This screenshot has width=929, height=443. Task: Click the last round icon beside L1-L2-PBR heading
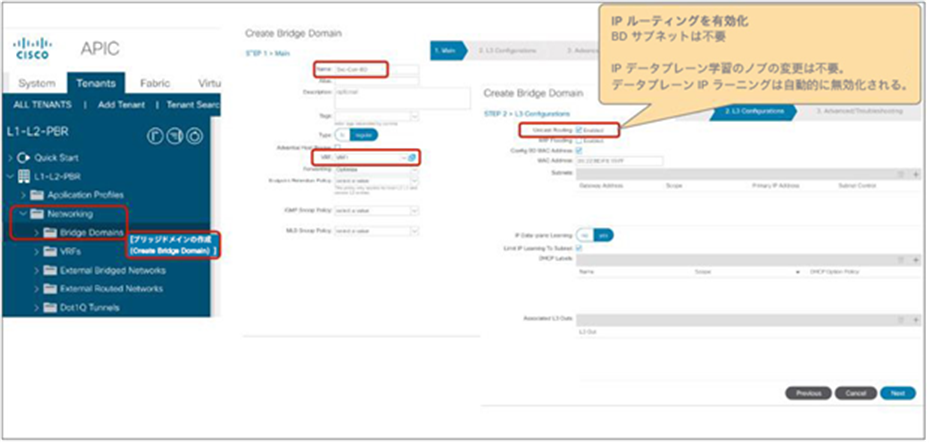pos(194,136)
